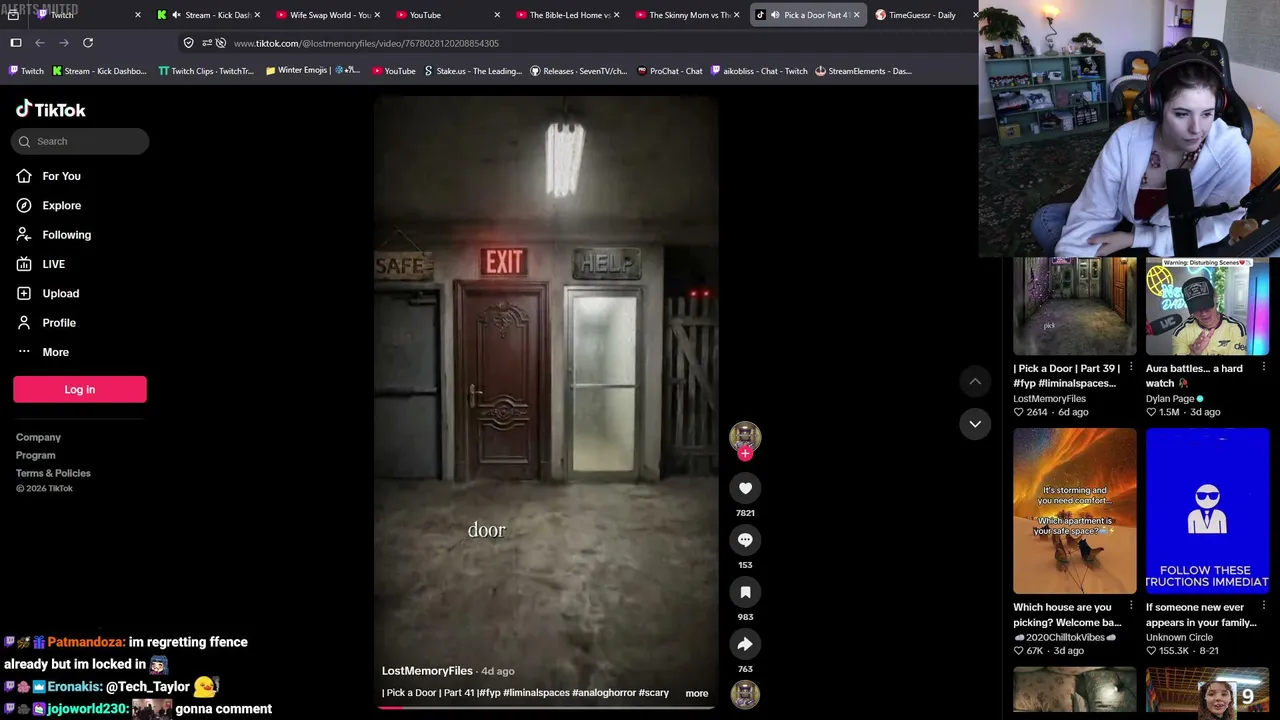
Task: Open options for 'Which house are you picking' video
Action: click(1131, 607)
